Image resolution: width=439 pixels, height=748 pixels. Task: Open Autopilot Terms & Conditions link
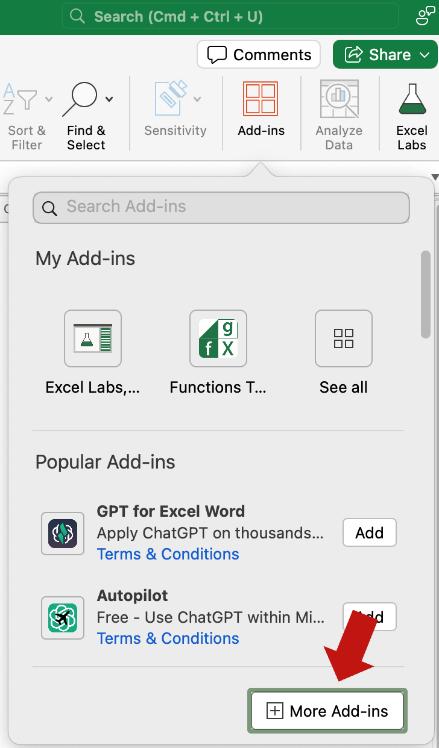[168, 638]
